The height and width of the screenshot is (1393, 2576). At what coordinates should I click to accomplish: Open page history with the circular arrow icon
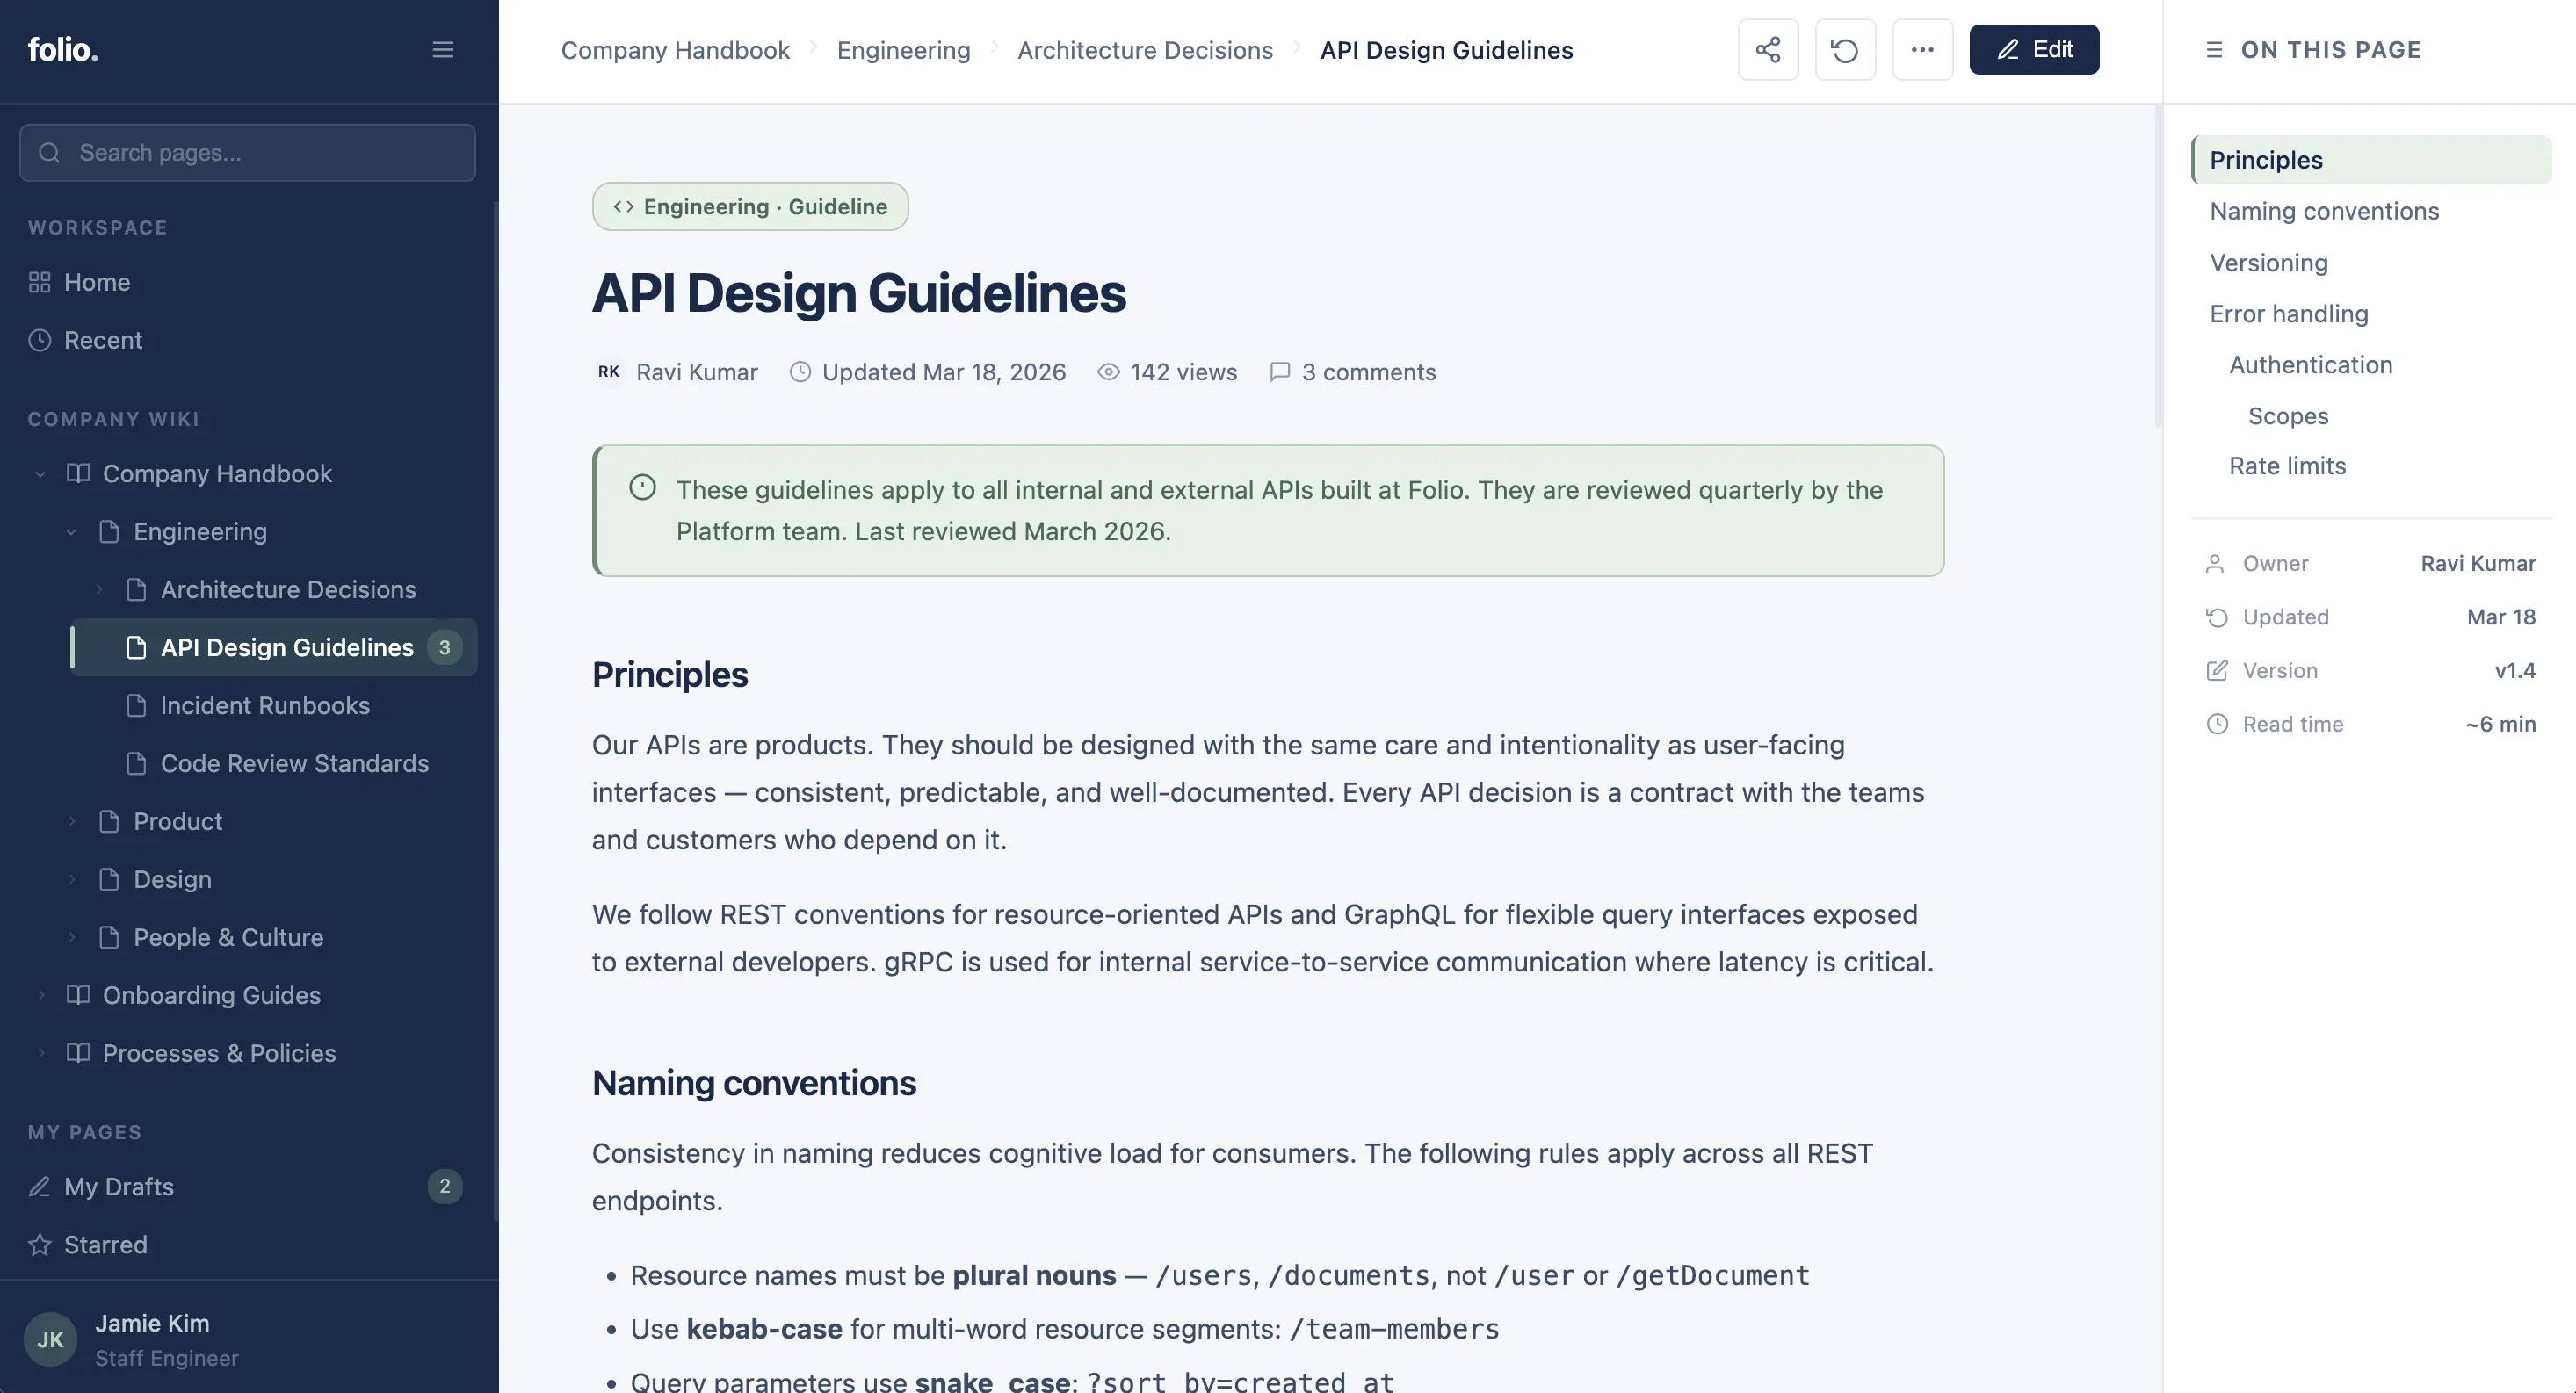point(1845,50)
